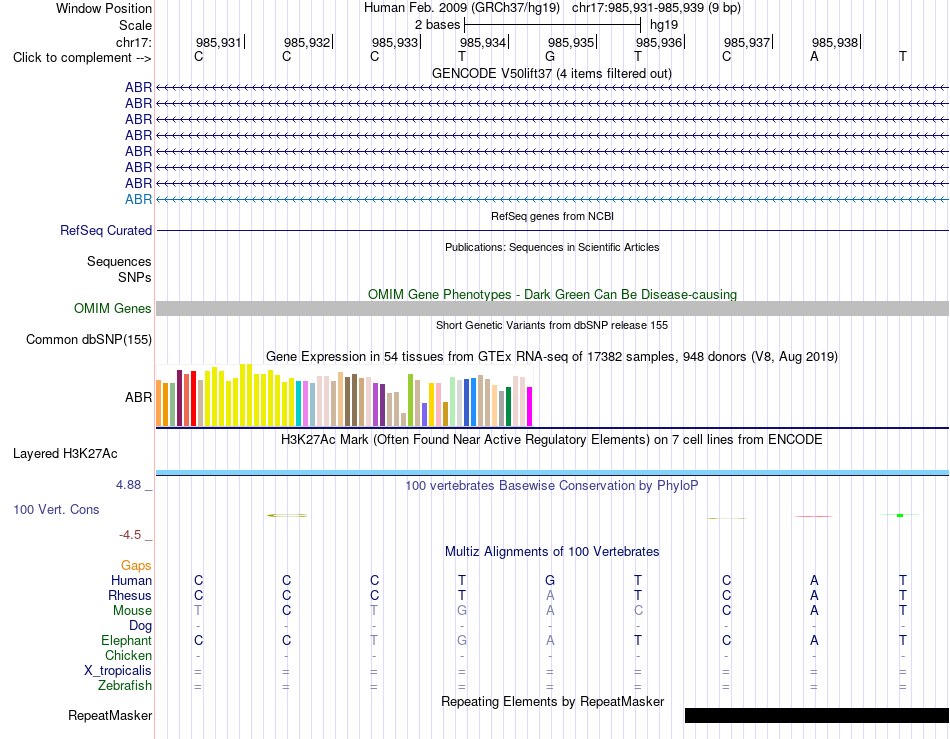This screenshot has width=950, height=739.
Task: Click the 'H3K27Ac Mark' ENCODE track title
Action: (552, 439)
